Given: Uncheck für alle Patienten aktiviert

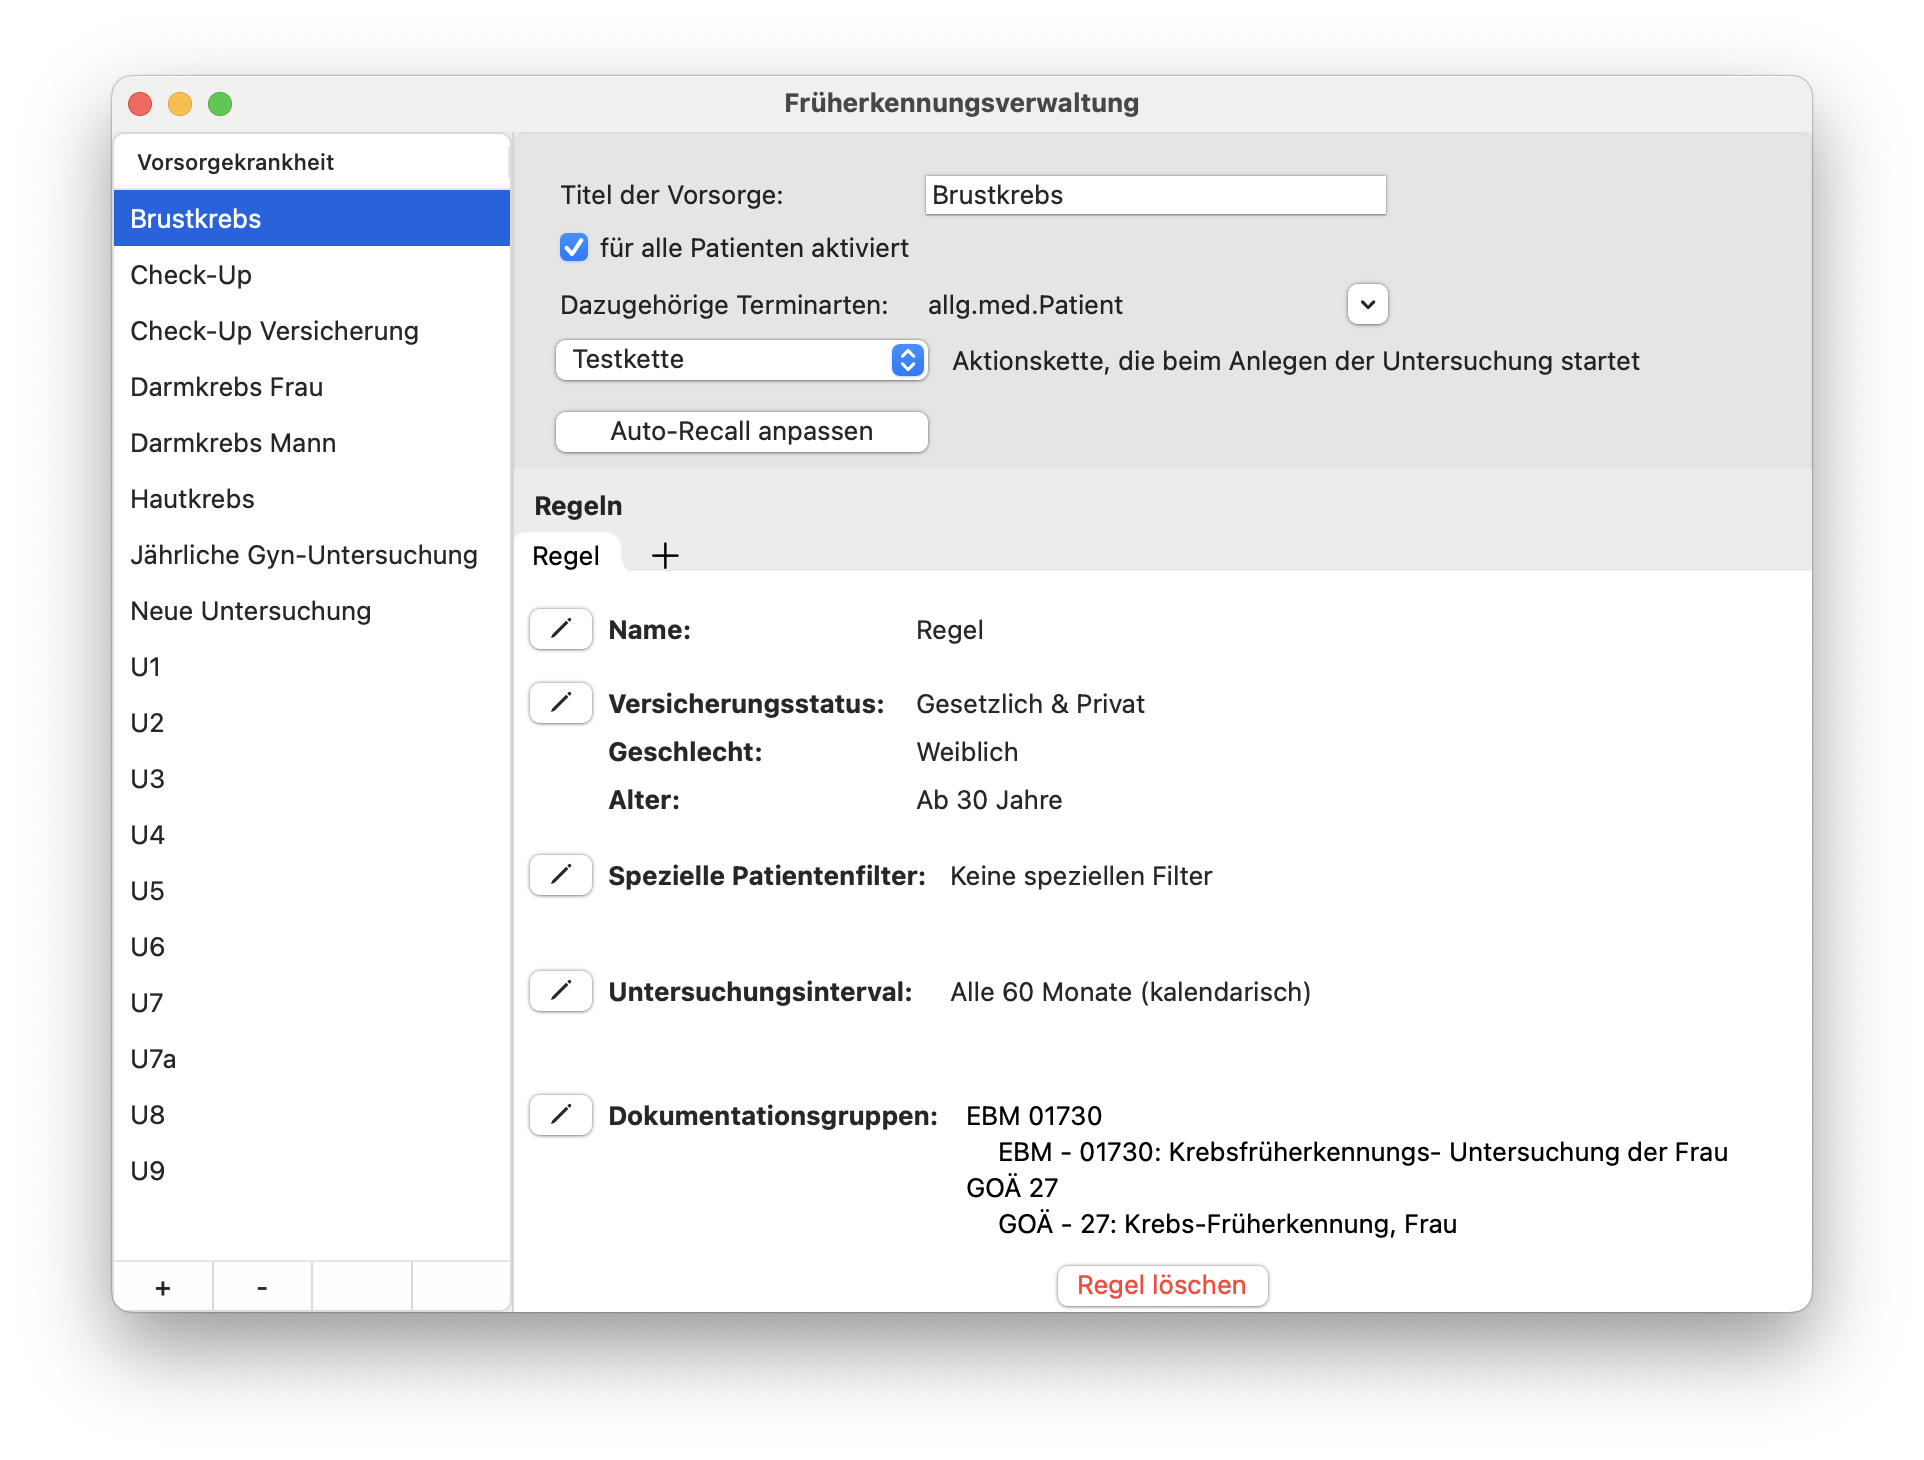Looking at the screenshot, I should tap(574, 247).
